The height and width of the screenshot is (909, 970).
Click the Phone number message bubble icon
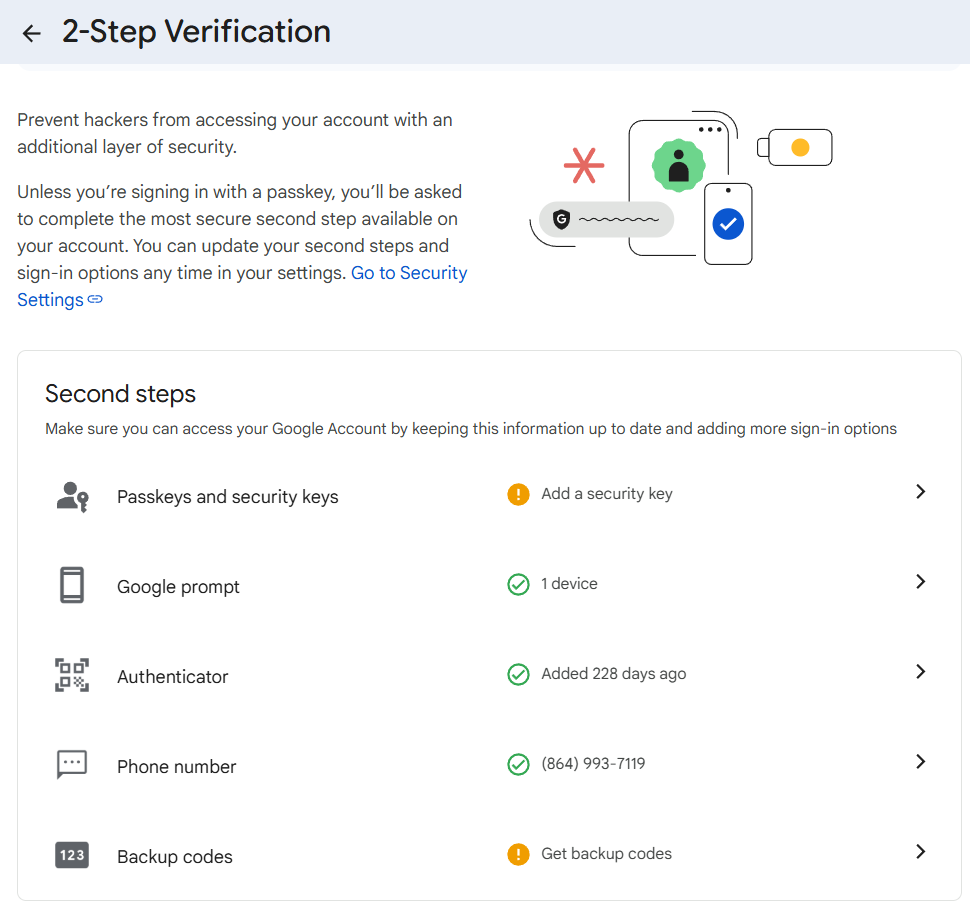(x=72, y=765)
